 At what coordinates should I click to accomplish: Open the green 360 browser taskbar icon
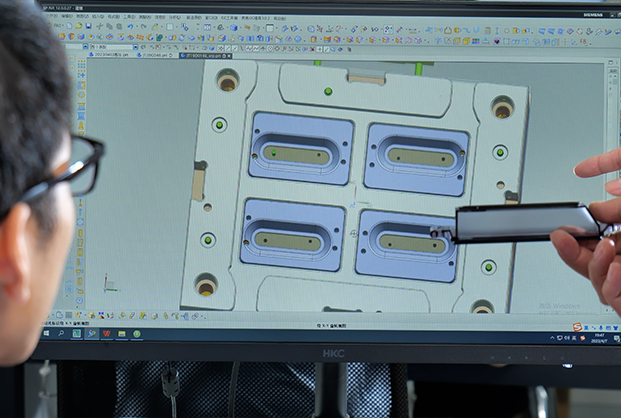(x=137, y=334)
